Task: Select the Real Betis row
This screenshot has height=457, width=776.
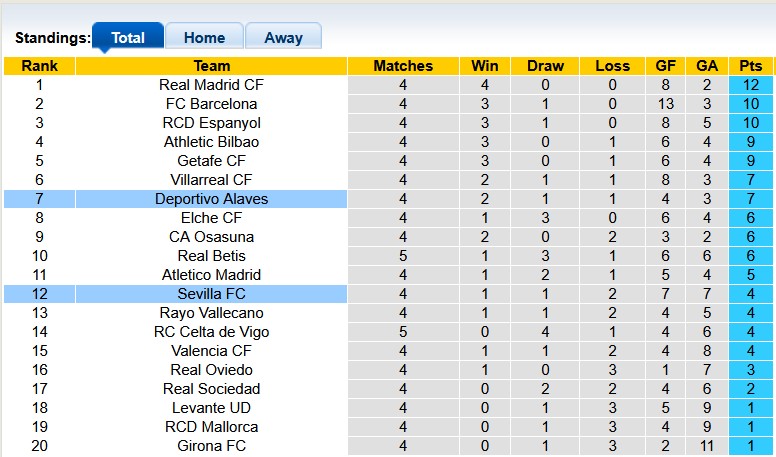Action: point(211,256)
